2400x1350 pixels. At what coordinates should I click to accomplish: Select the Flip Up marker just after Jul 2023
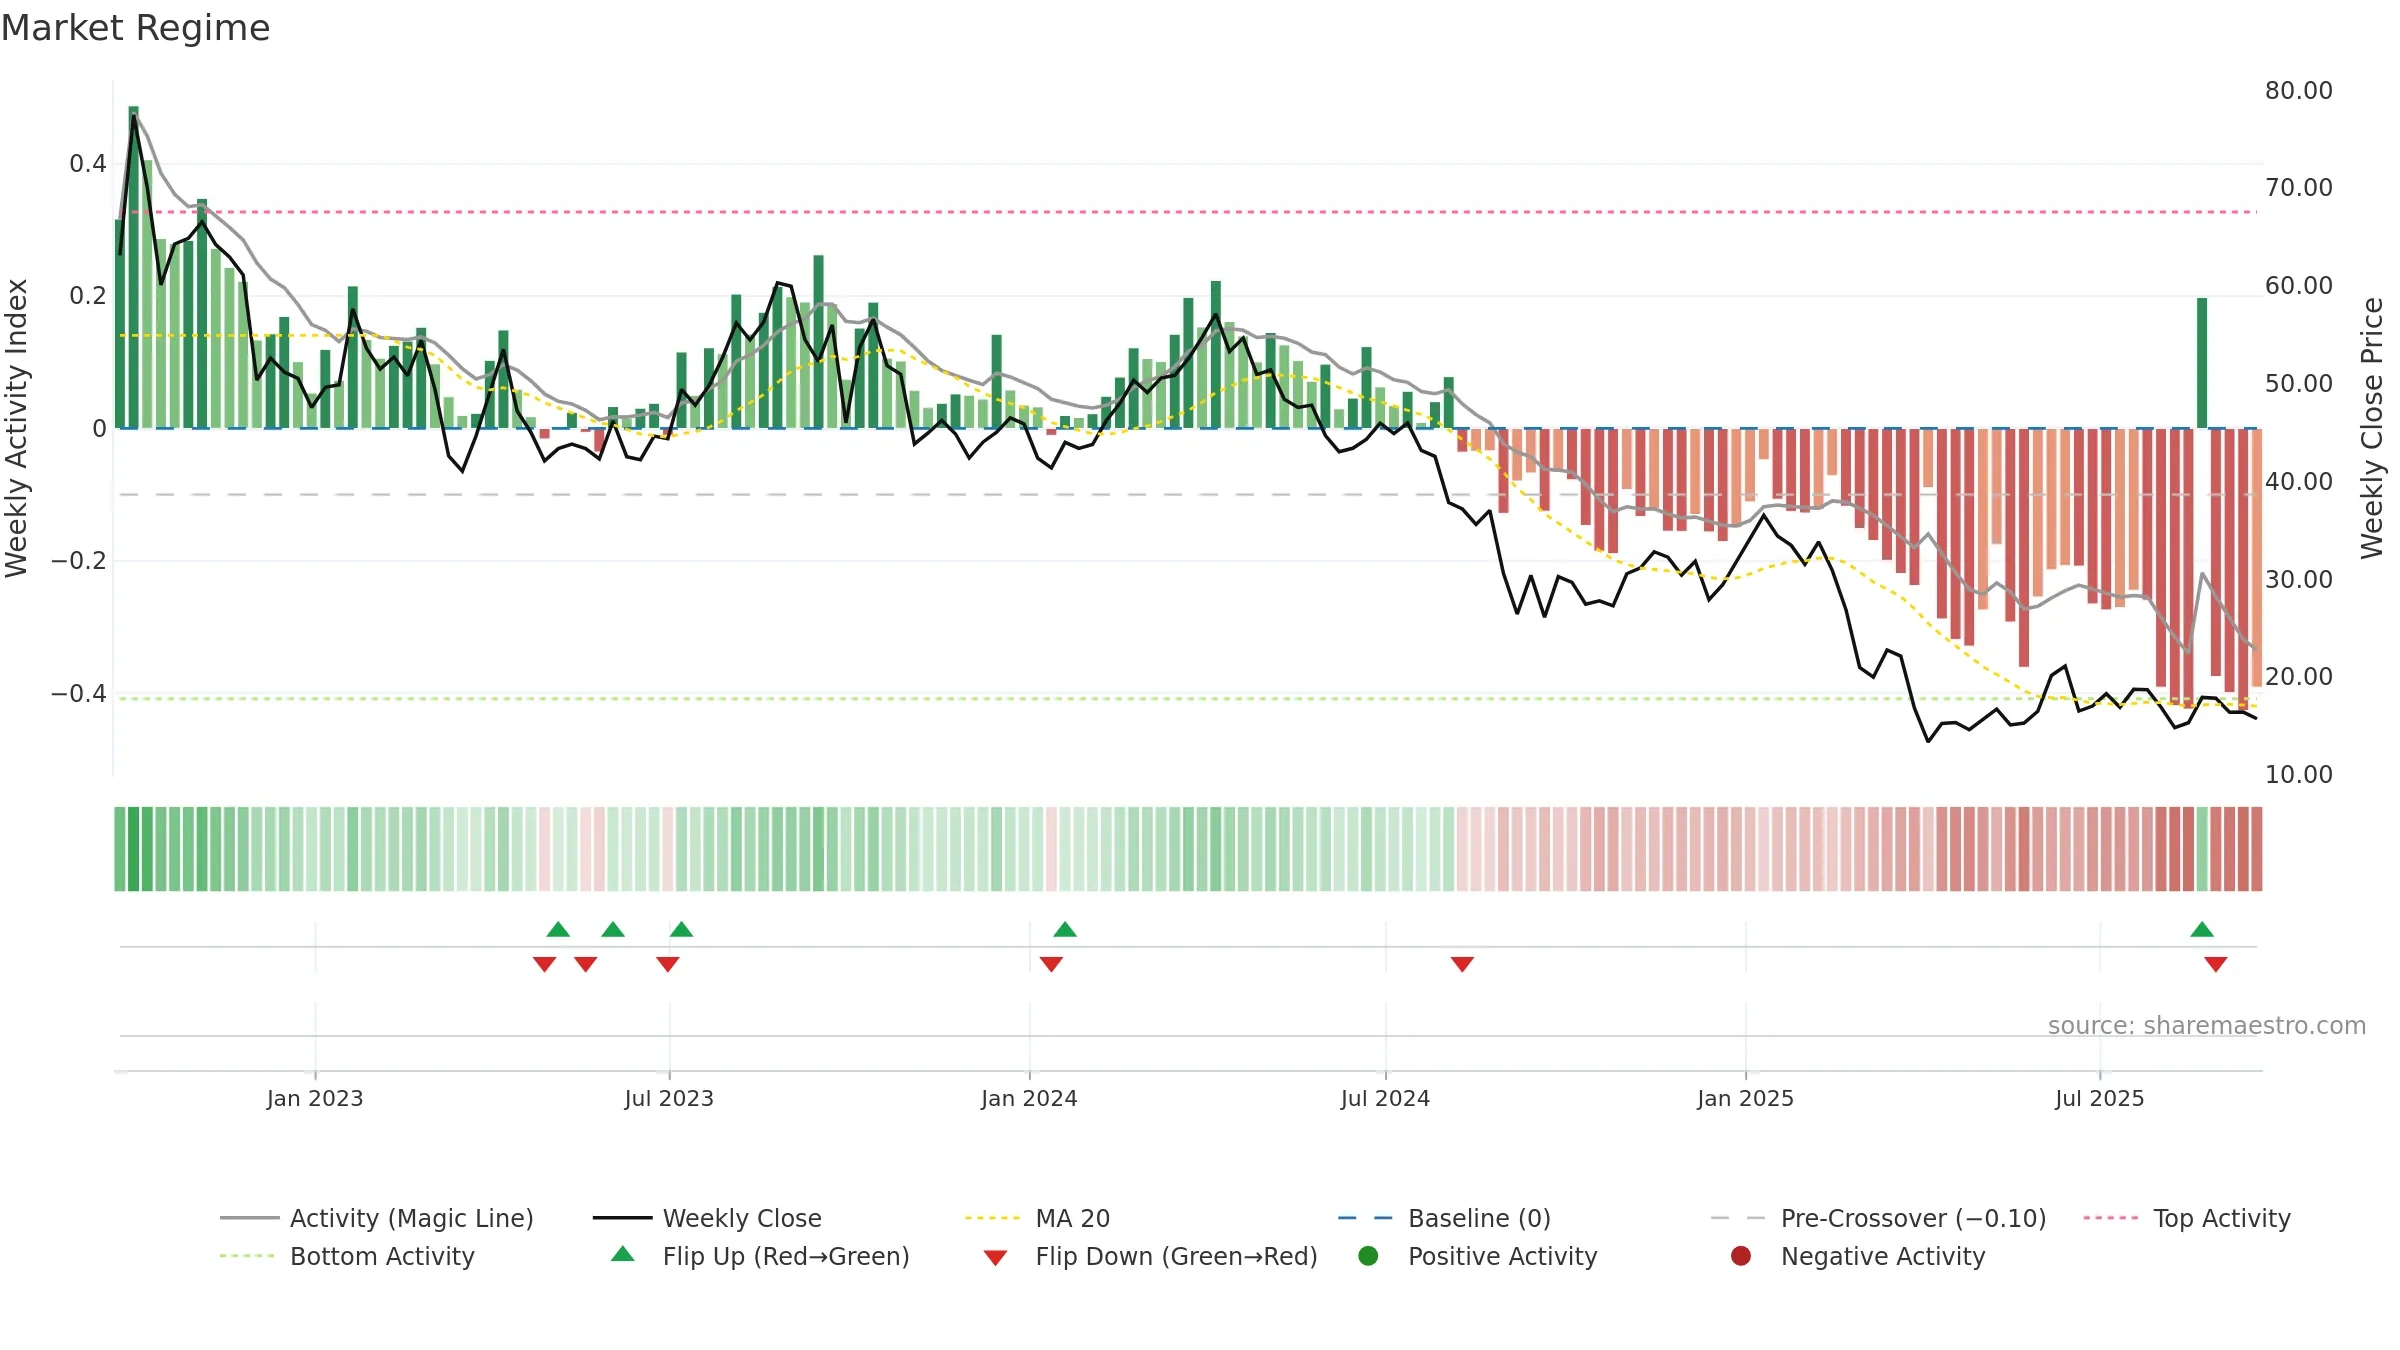[682, 929]
